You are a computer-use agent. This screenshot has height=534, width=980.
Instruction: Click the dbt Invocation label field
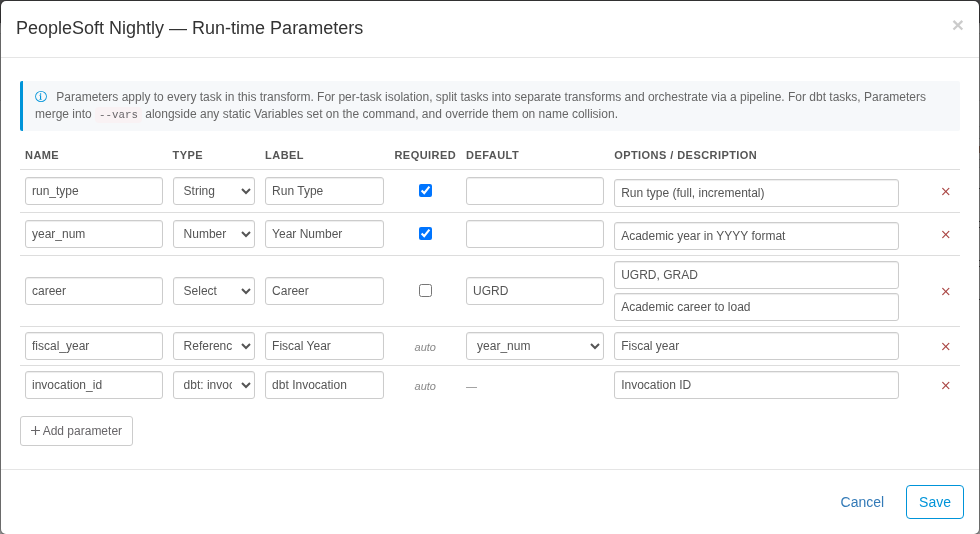[x=324, y=385]
